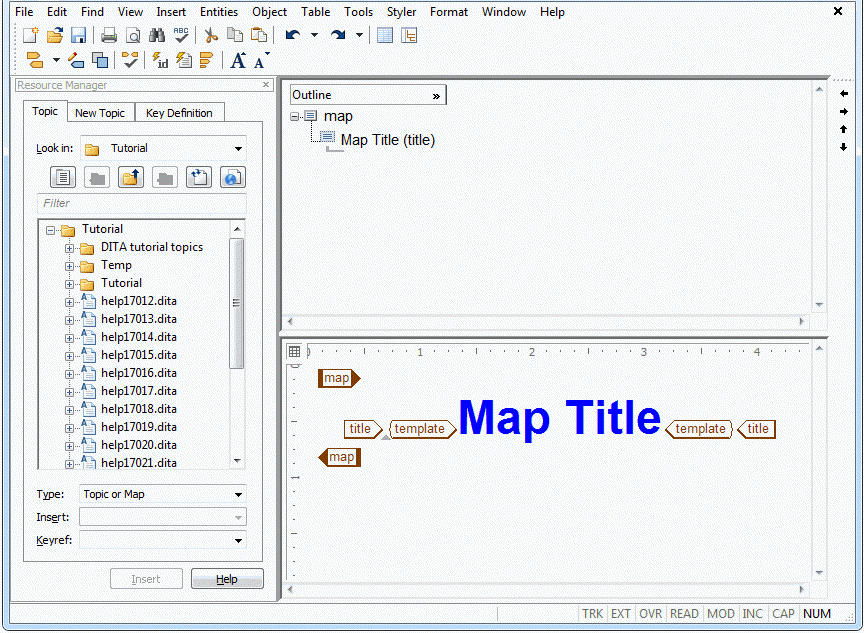Print the document using the printer icon
Viewport: 864px width, 633px height.
pyautogui.click(x=109, y=36)
